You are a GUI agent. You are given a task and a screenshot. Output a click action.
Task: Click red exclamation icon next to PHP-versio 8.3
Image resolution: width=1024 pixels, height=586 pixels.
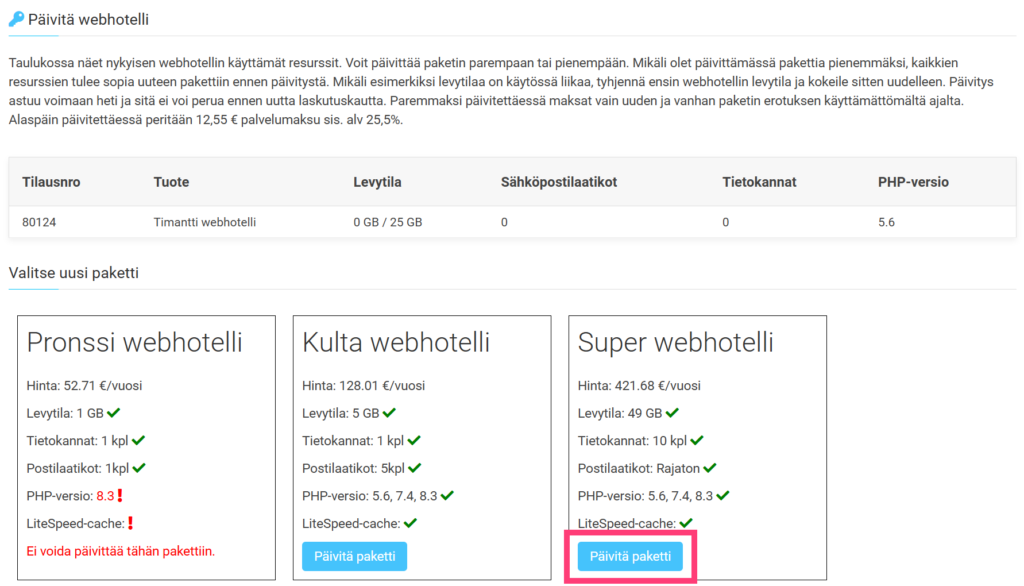tap(120, 496)
